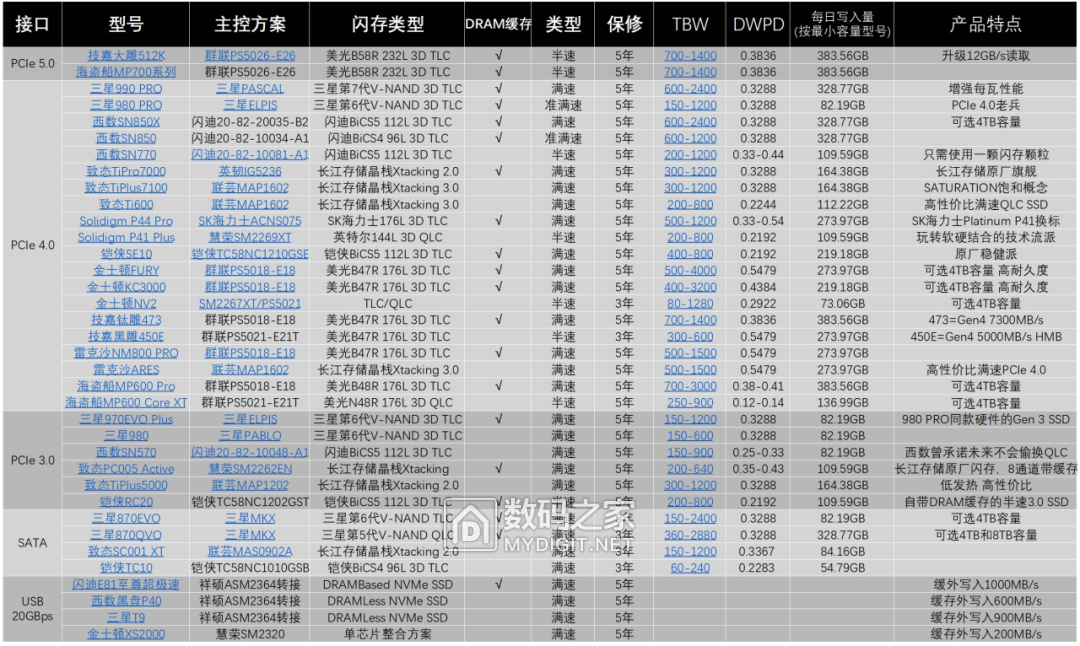Click the 三星870EVO link
This screenshot has height=646, width=1080.
pos(126,519)
